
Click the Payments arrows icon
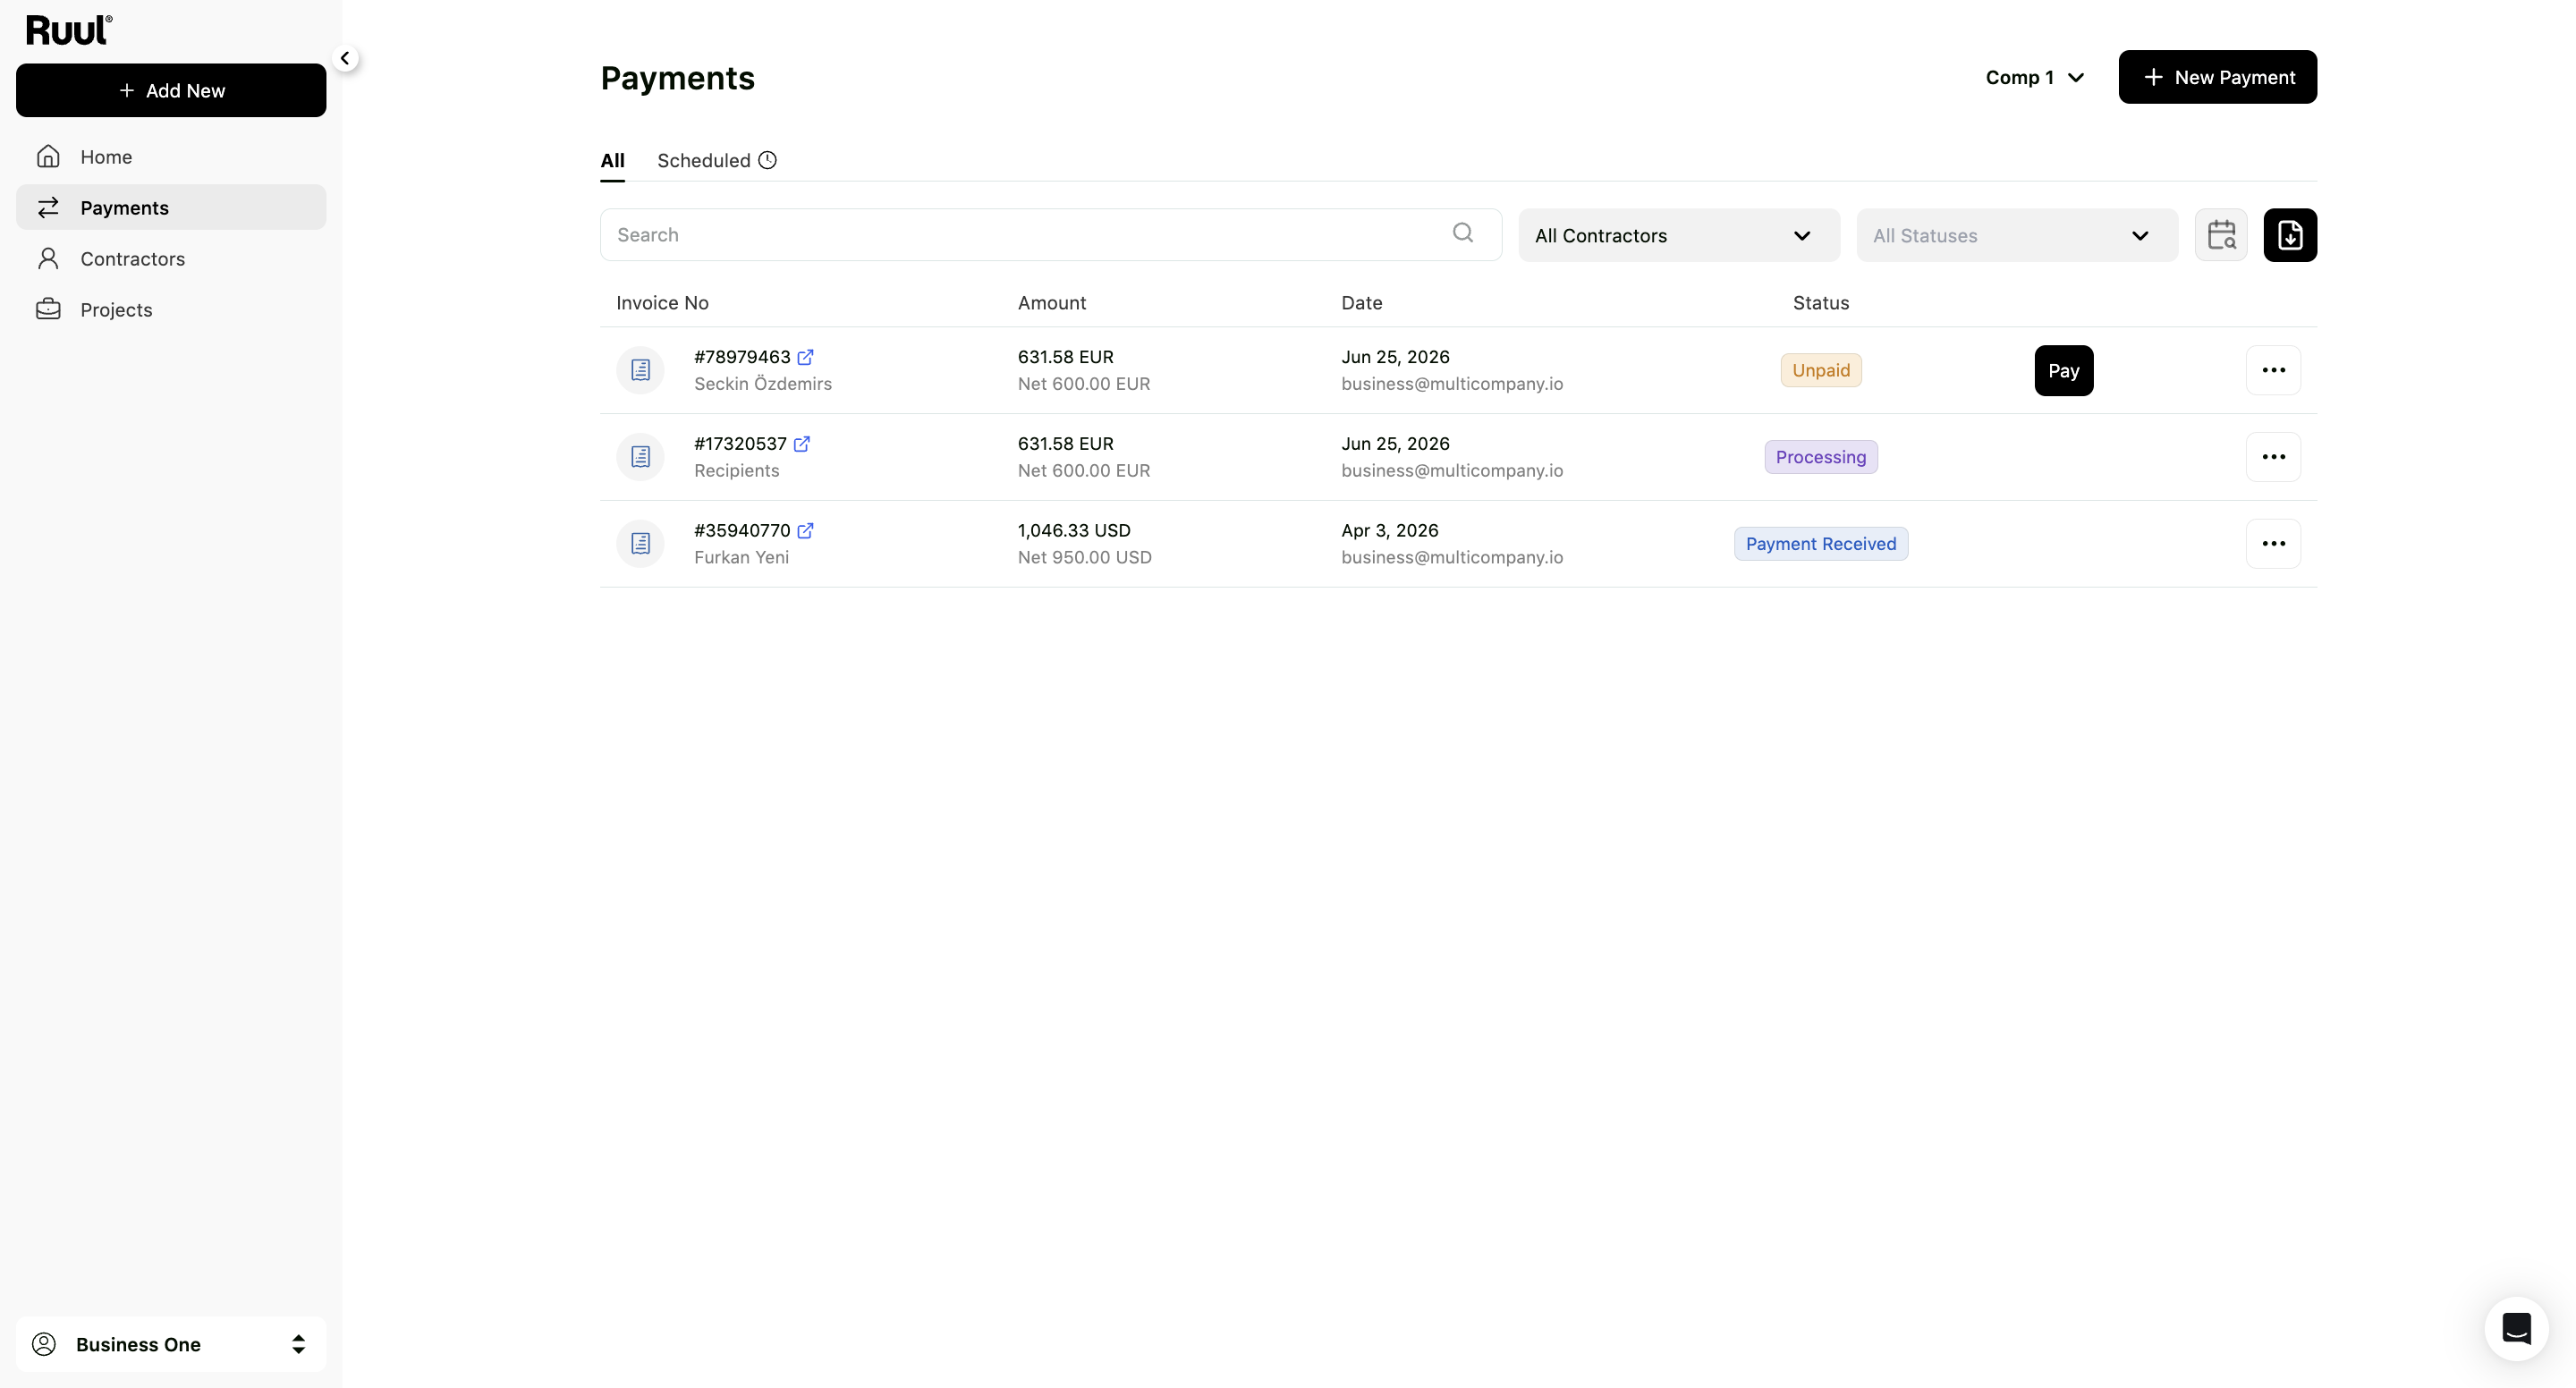[48, 208]
